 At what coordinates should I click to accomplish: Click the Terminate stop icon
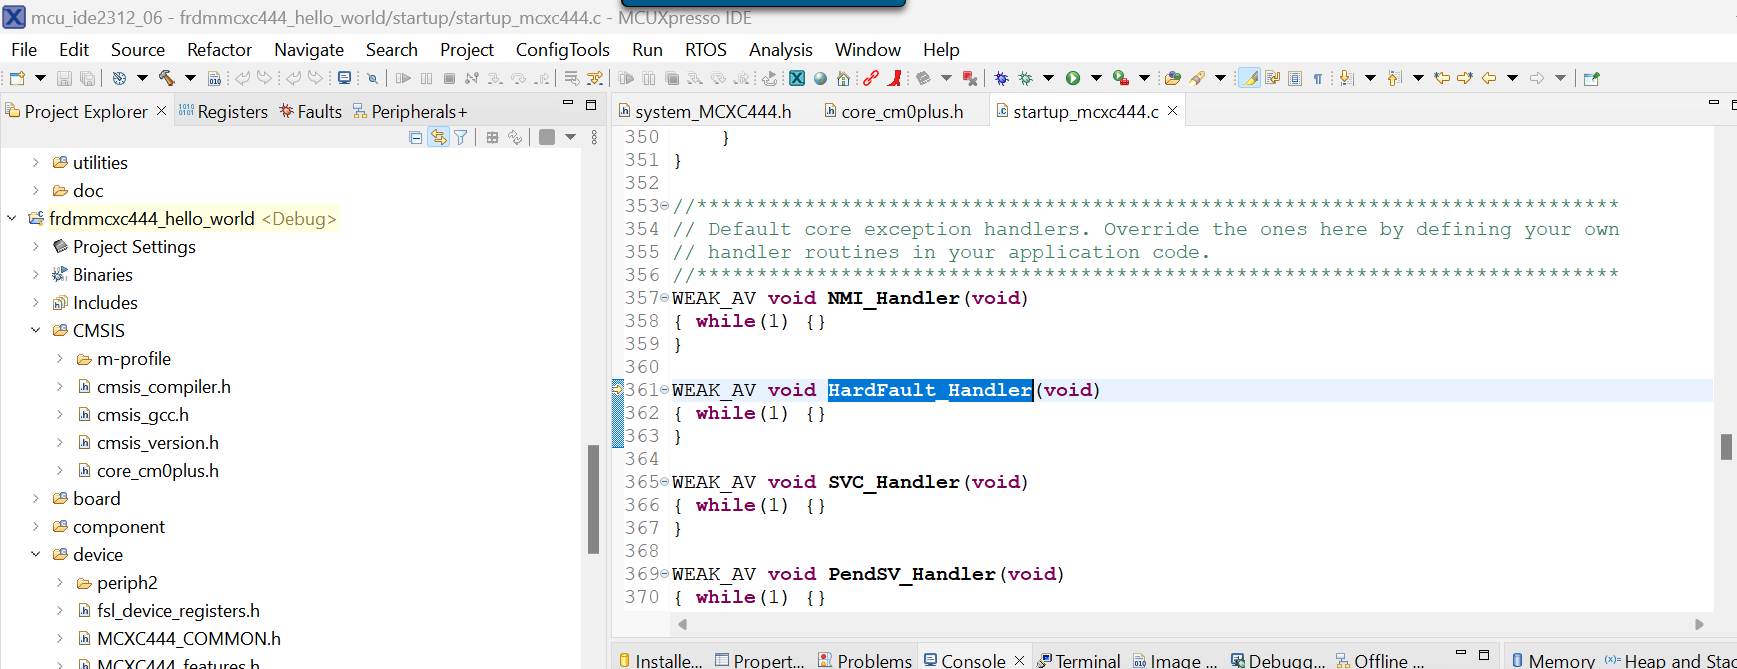coord(449,78)
